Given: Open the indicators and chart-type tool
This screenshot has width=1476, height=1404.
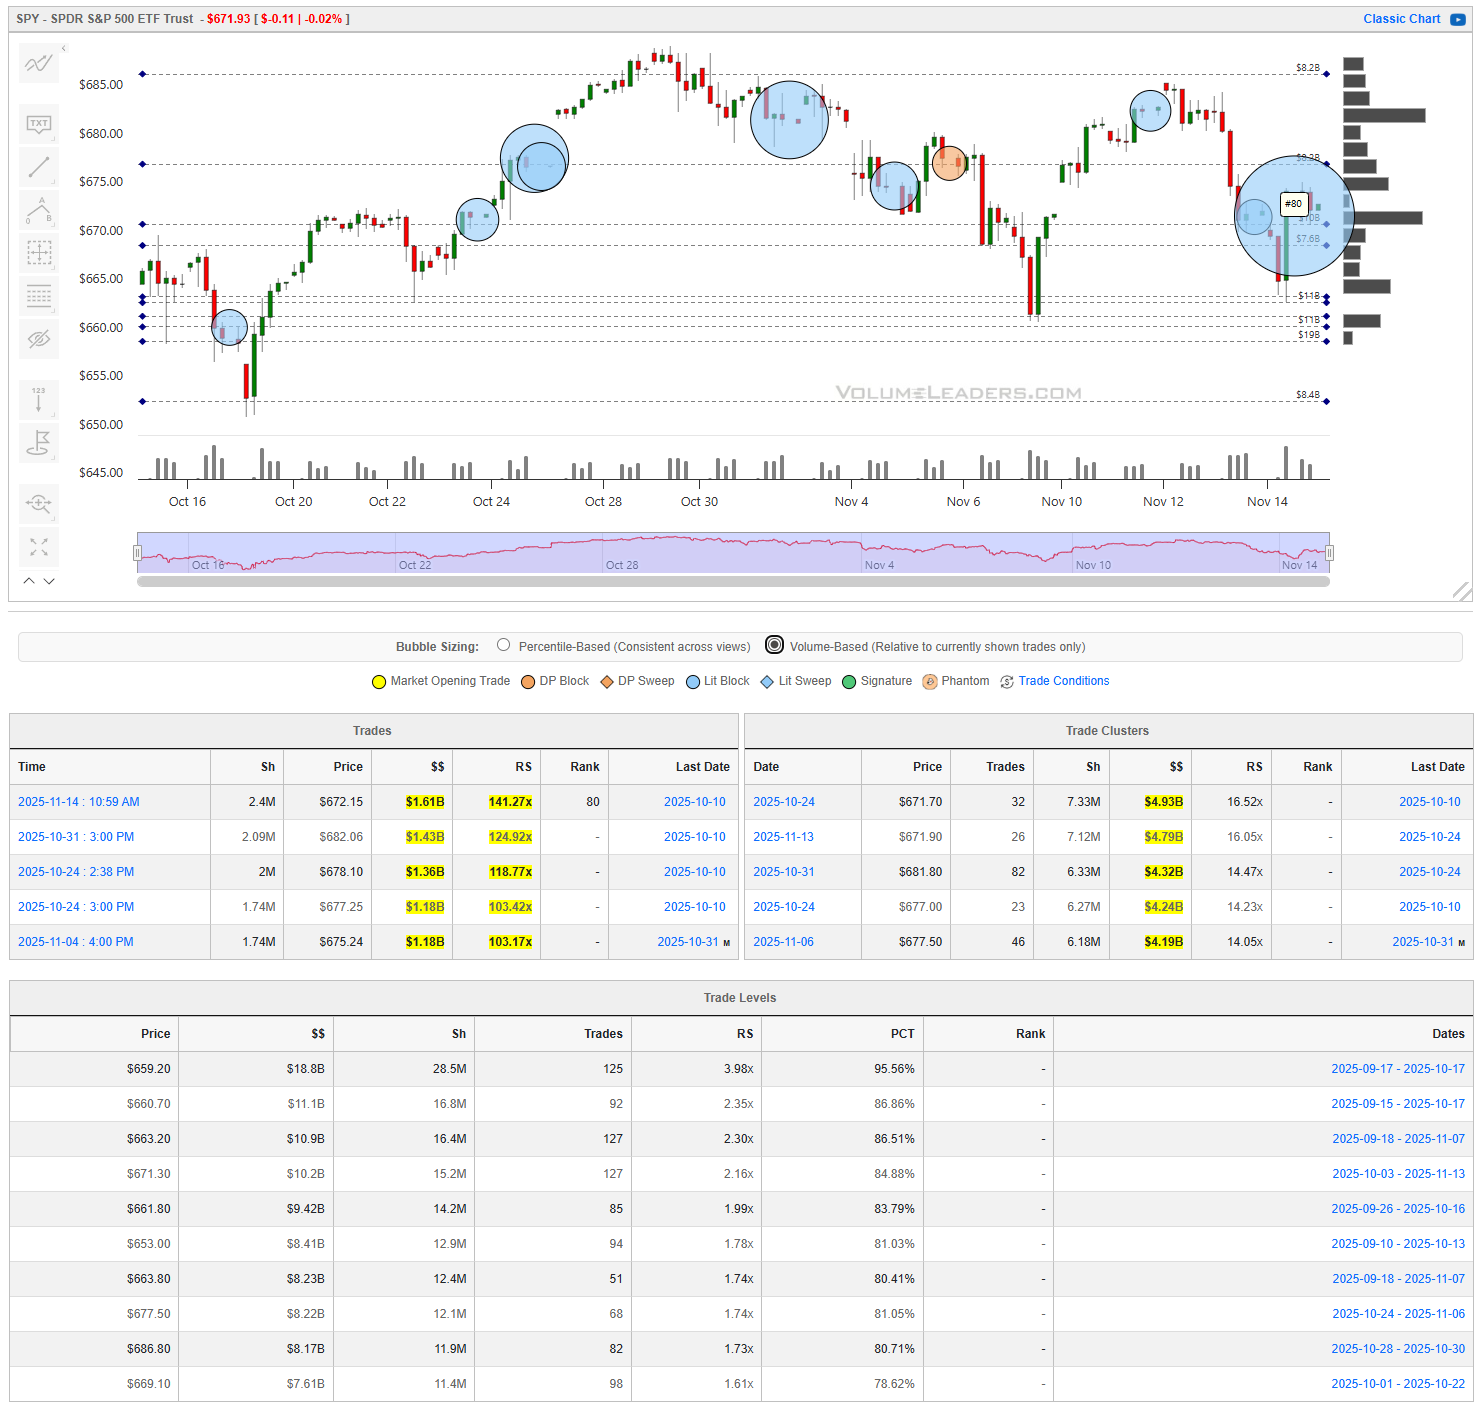Looking at the screenshot, I should point(39,64).
